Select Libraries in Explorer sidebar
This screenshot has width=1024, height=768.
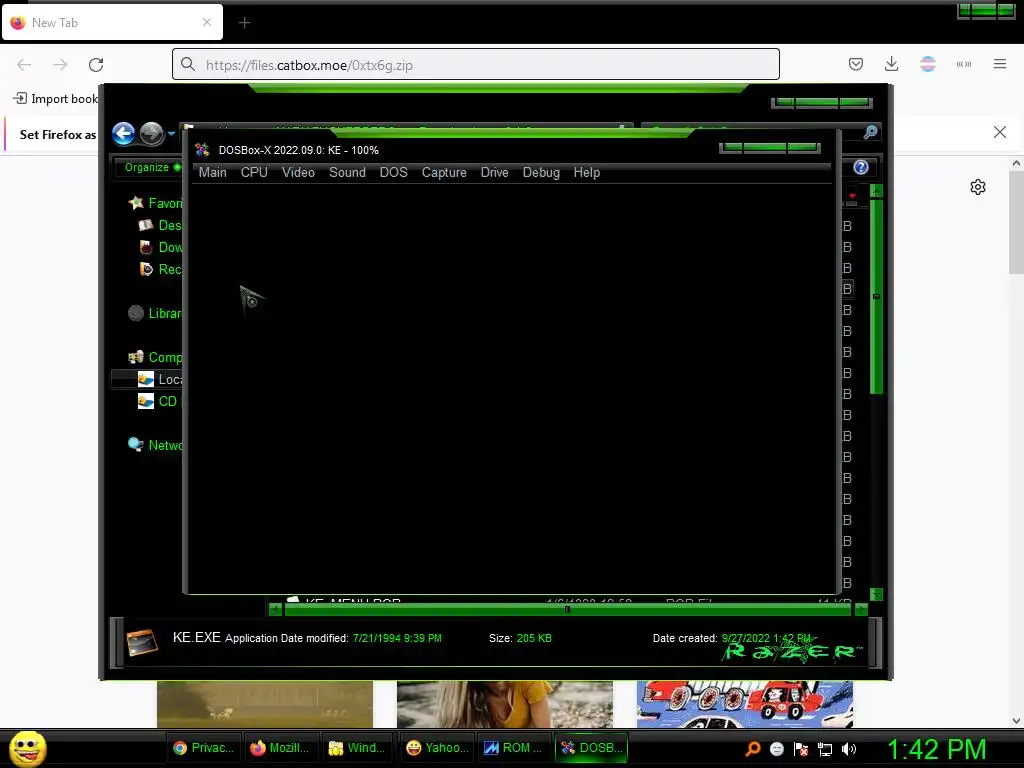155,313
